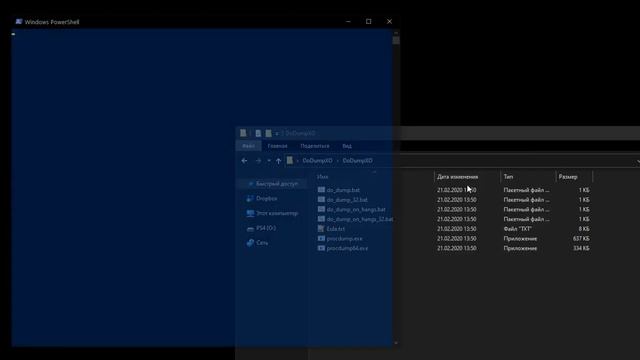The width and height of the screenshot is (640, 360).
Task: Click the 334 КБ size cell
Action: point(581,249)
